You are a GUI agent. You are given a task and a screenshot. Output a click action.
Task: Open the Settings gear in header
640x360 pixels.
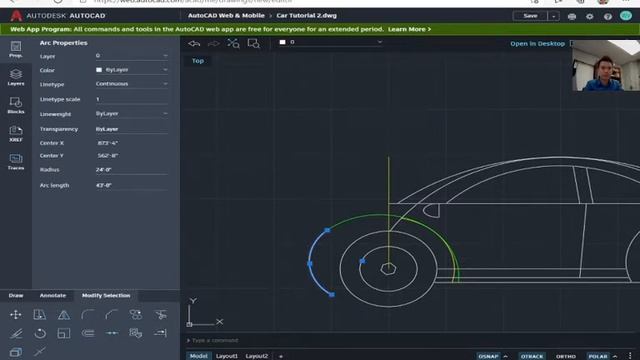(590, 16)
